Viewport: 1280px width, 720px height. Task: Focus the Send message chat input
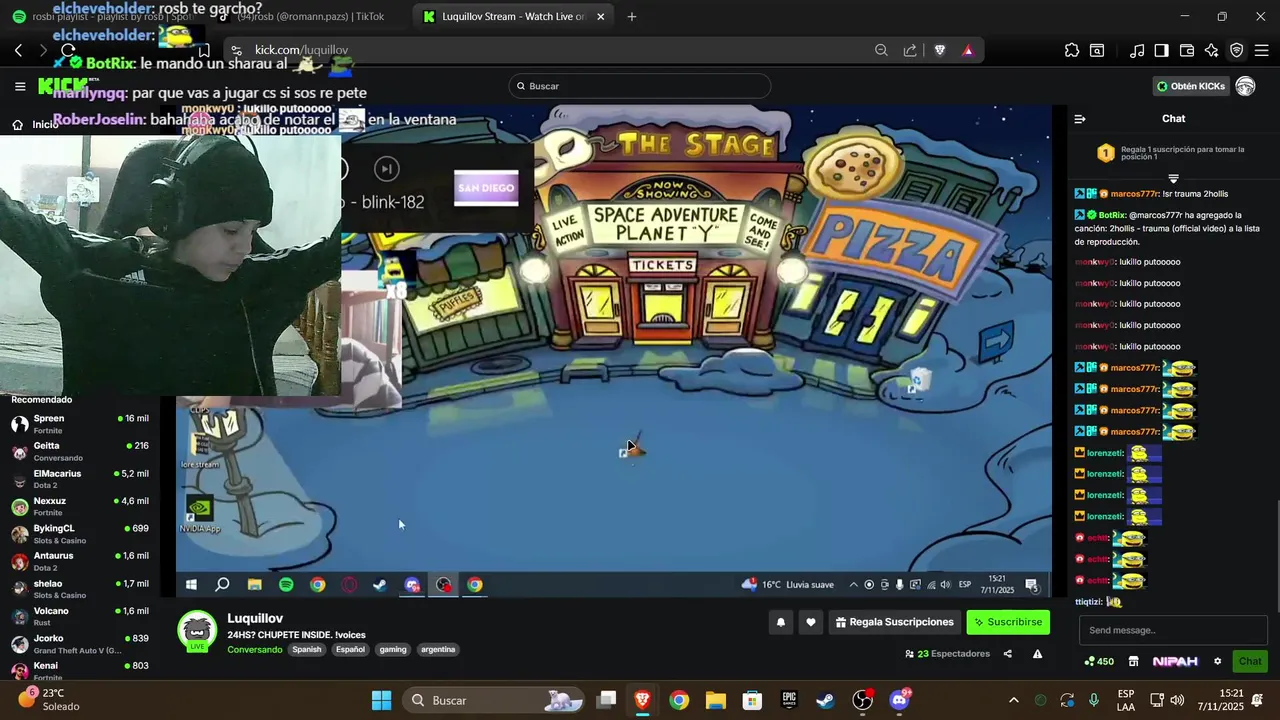[1173, 630]
